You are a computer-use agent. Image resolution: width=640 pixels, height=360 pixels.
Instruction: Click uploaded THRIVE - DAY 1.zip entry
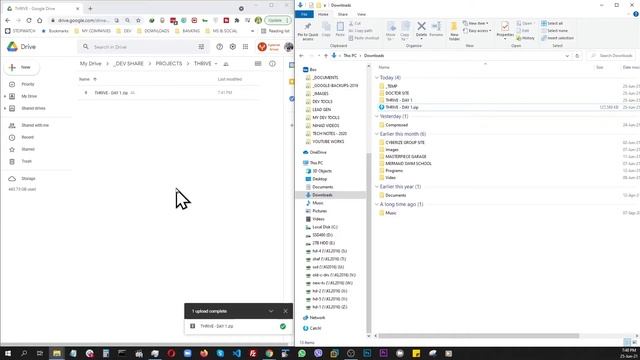(x=238, y=326)
